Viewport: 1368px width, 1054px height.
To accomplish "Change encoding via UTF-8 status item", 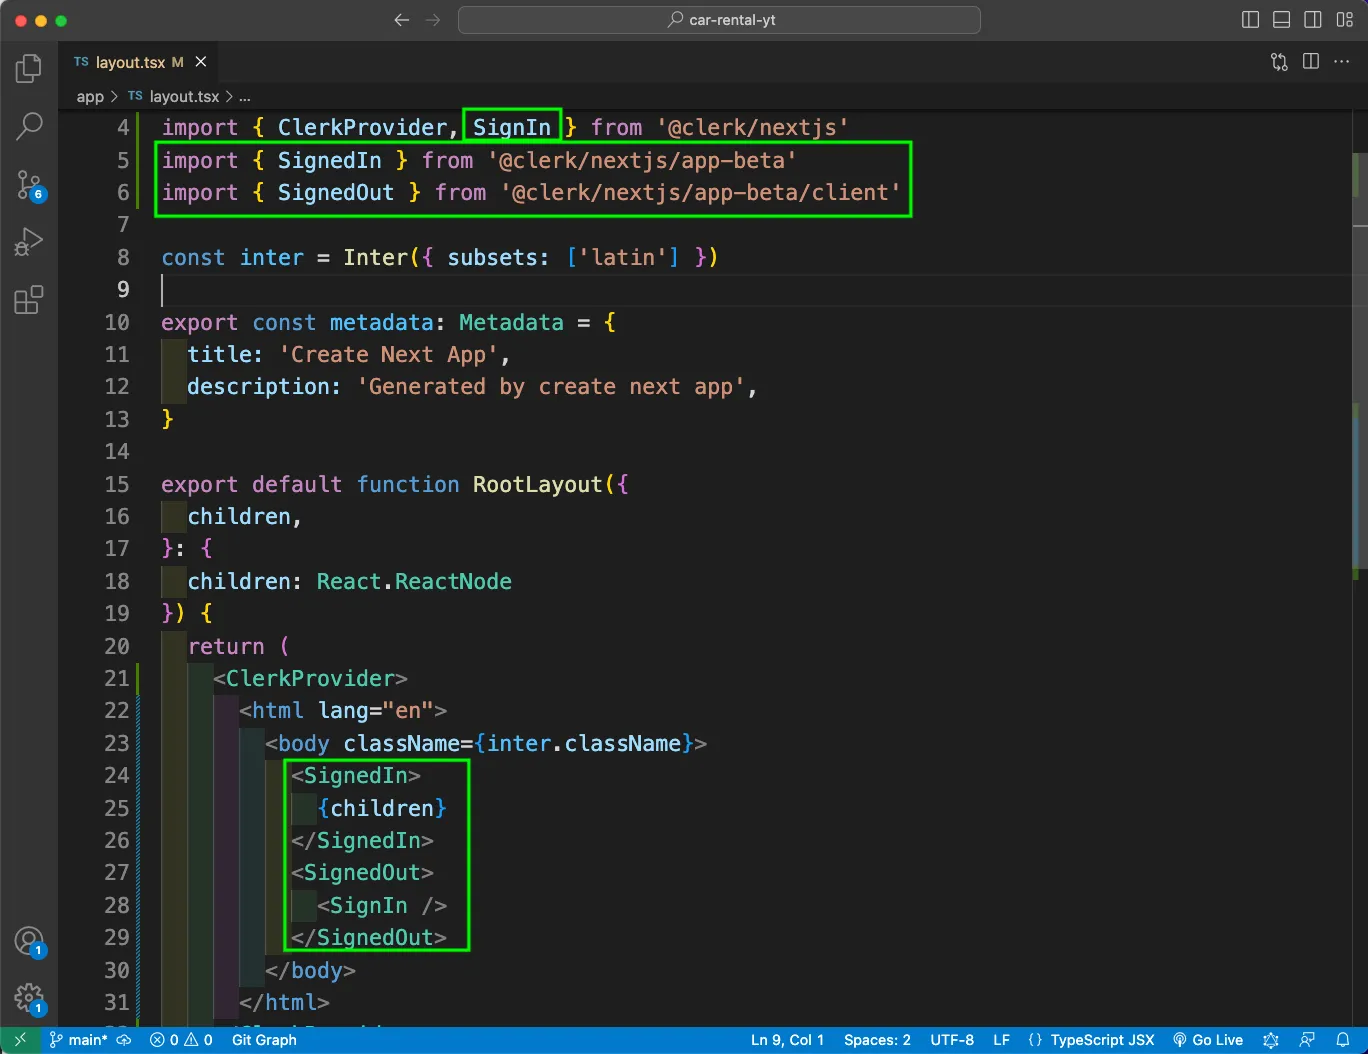I will 952,1040.
